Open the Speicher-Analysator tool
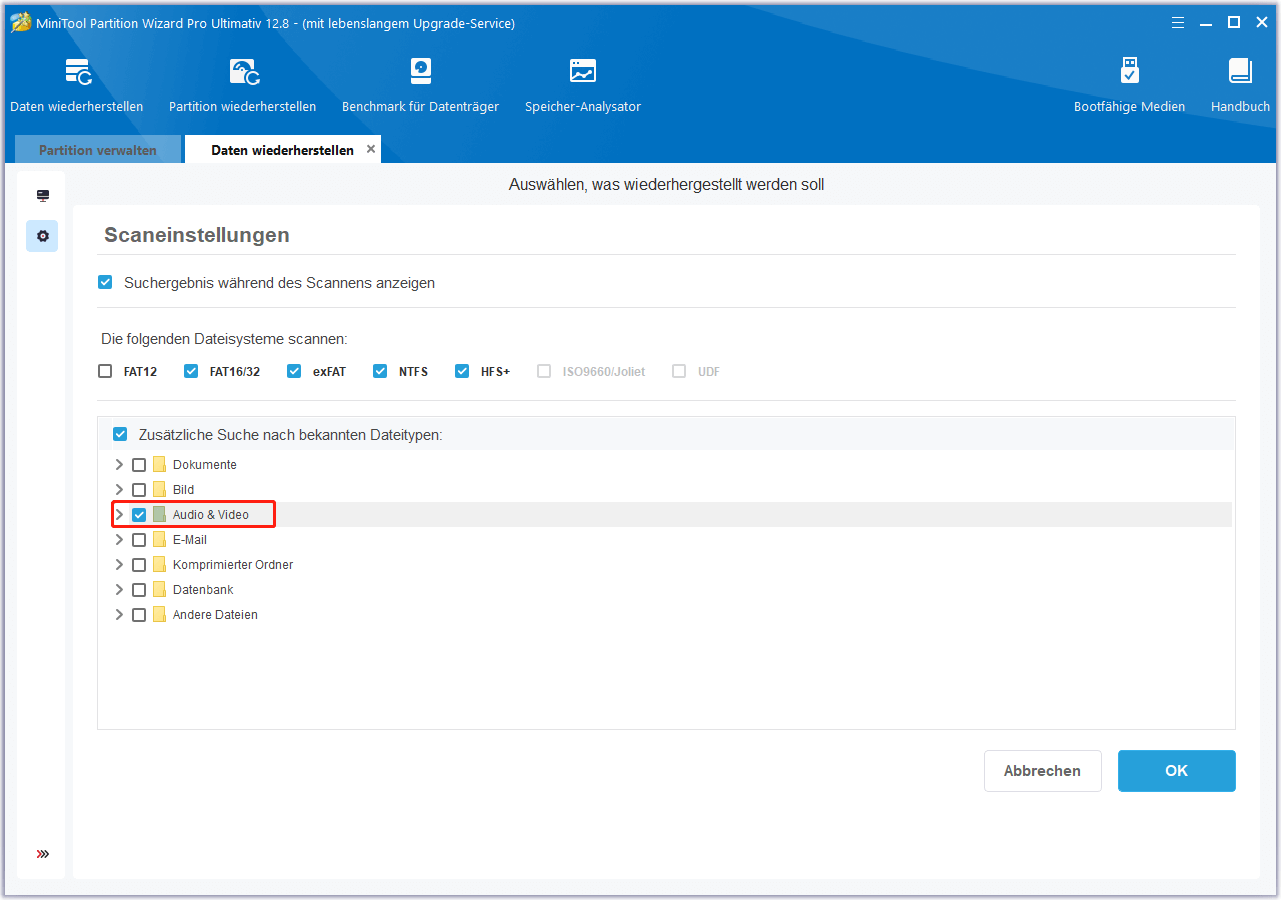The image size is (1281, 900). (x=583, y=85)
